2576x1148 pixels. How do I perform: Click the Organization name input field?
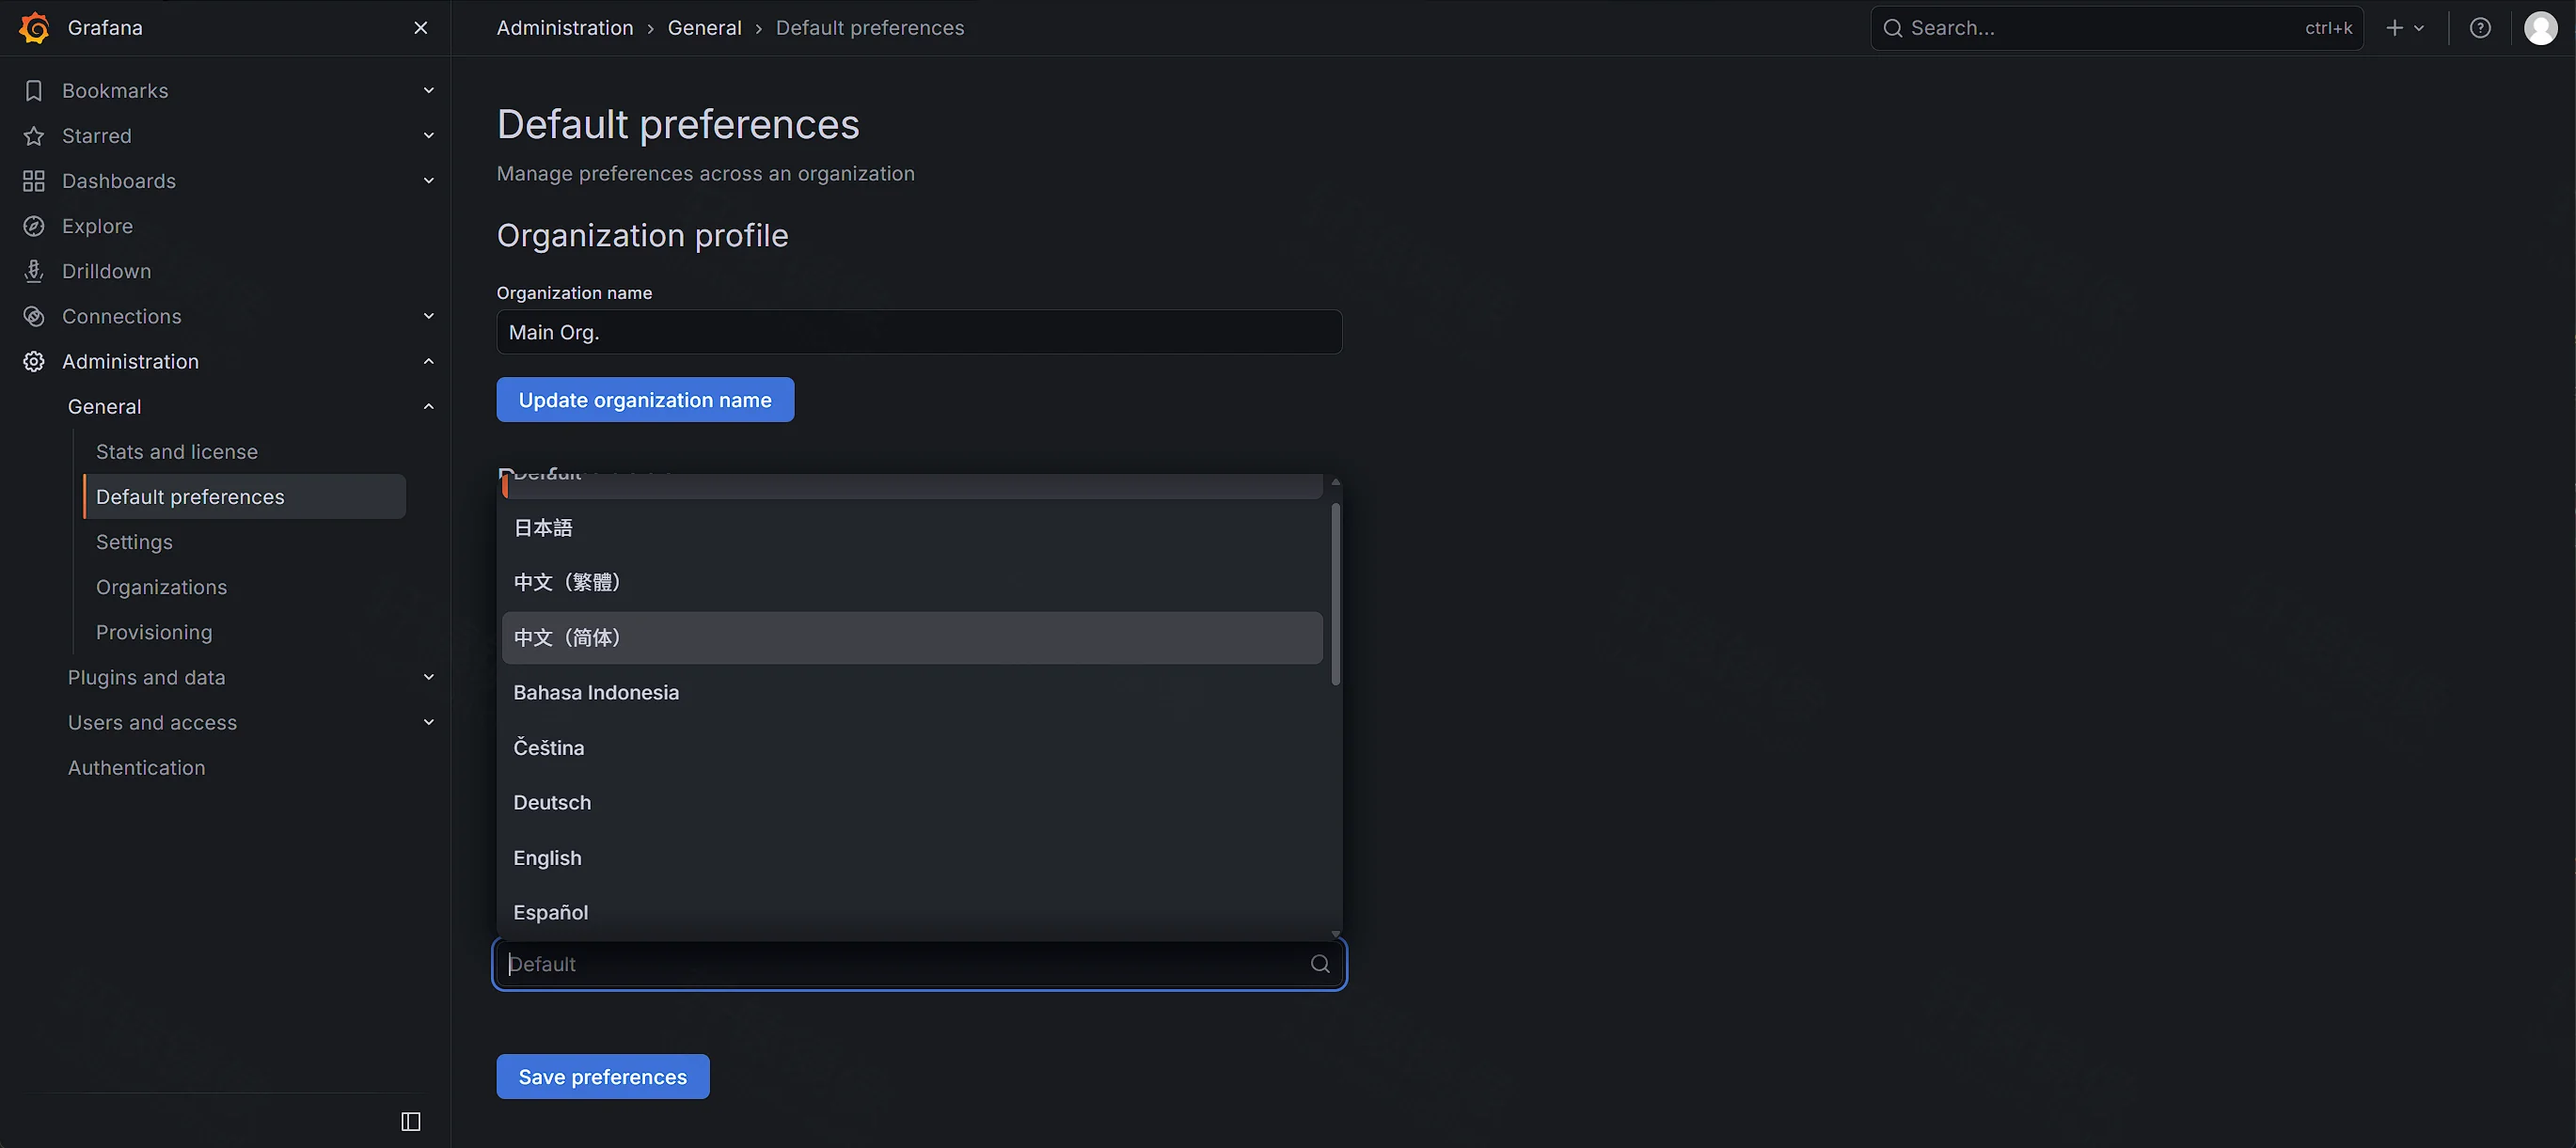[919, 332]
